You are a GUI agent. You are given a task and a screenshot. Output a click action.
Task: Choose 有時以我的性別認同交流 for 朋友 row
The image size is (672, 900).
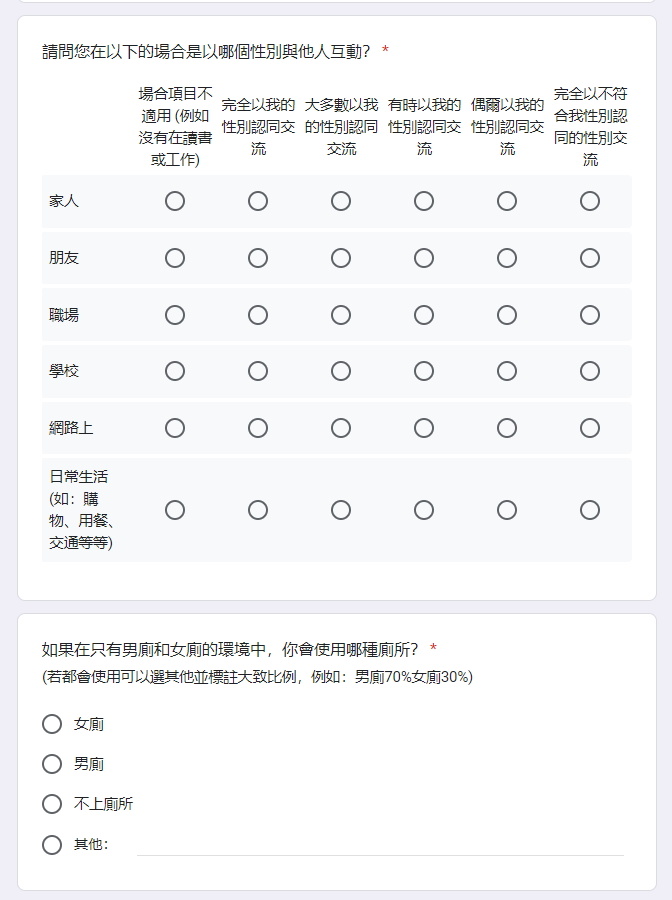coord(424,258)
